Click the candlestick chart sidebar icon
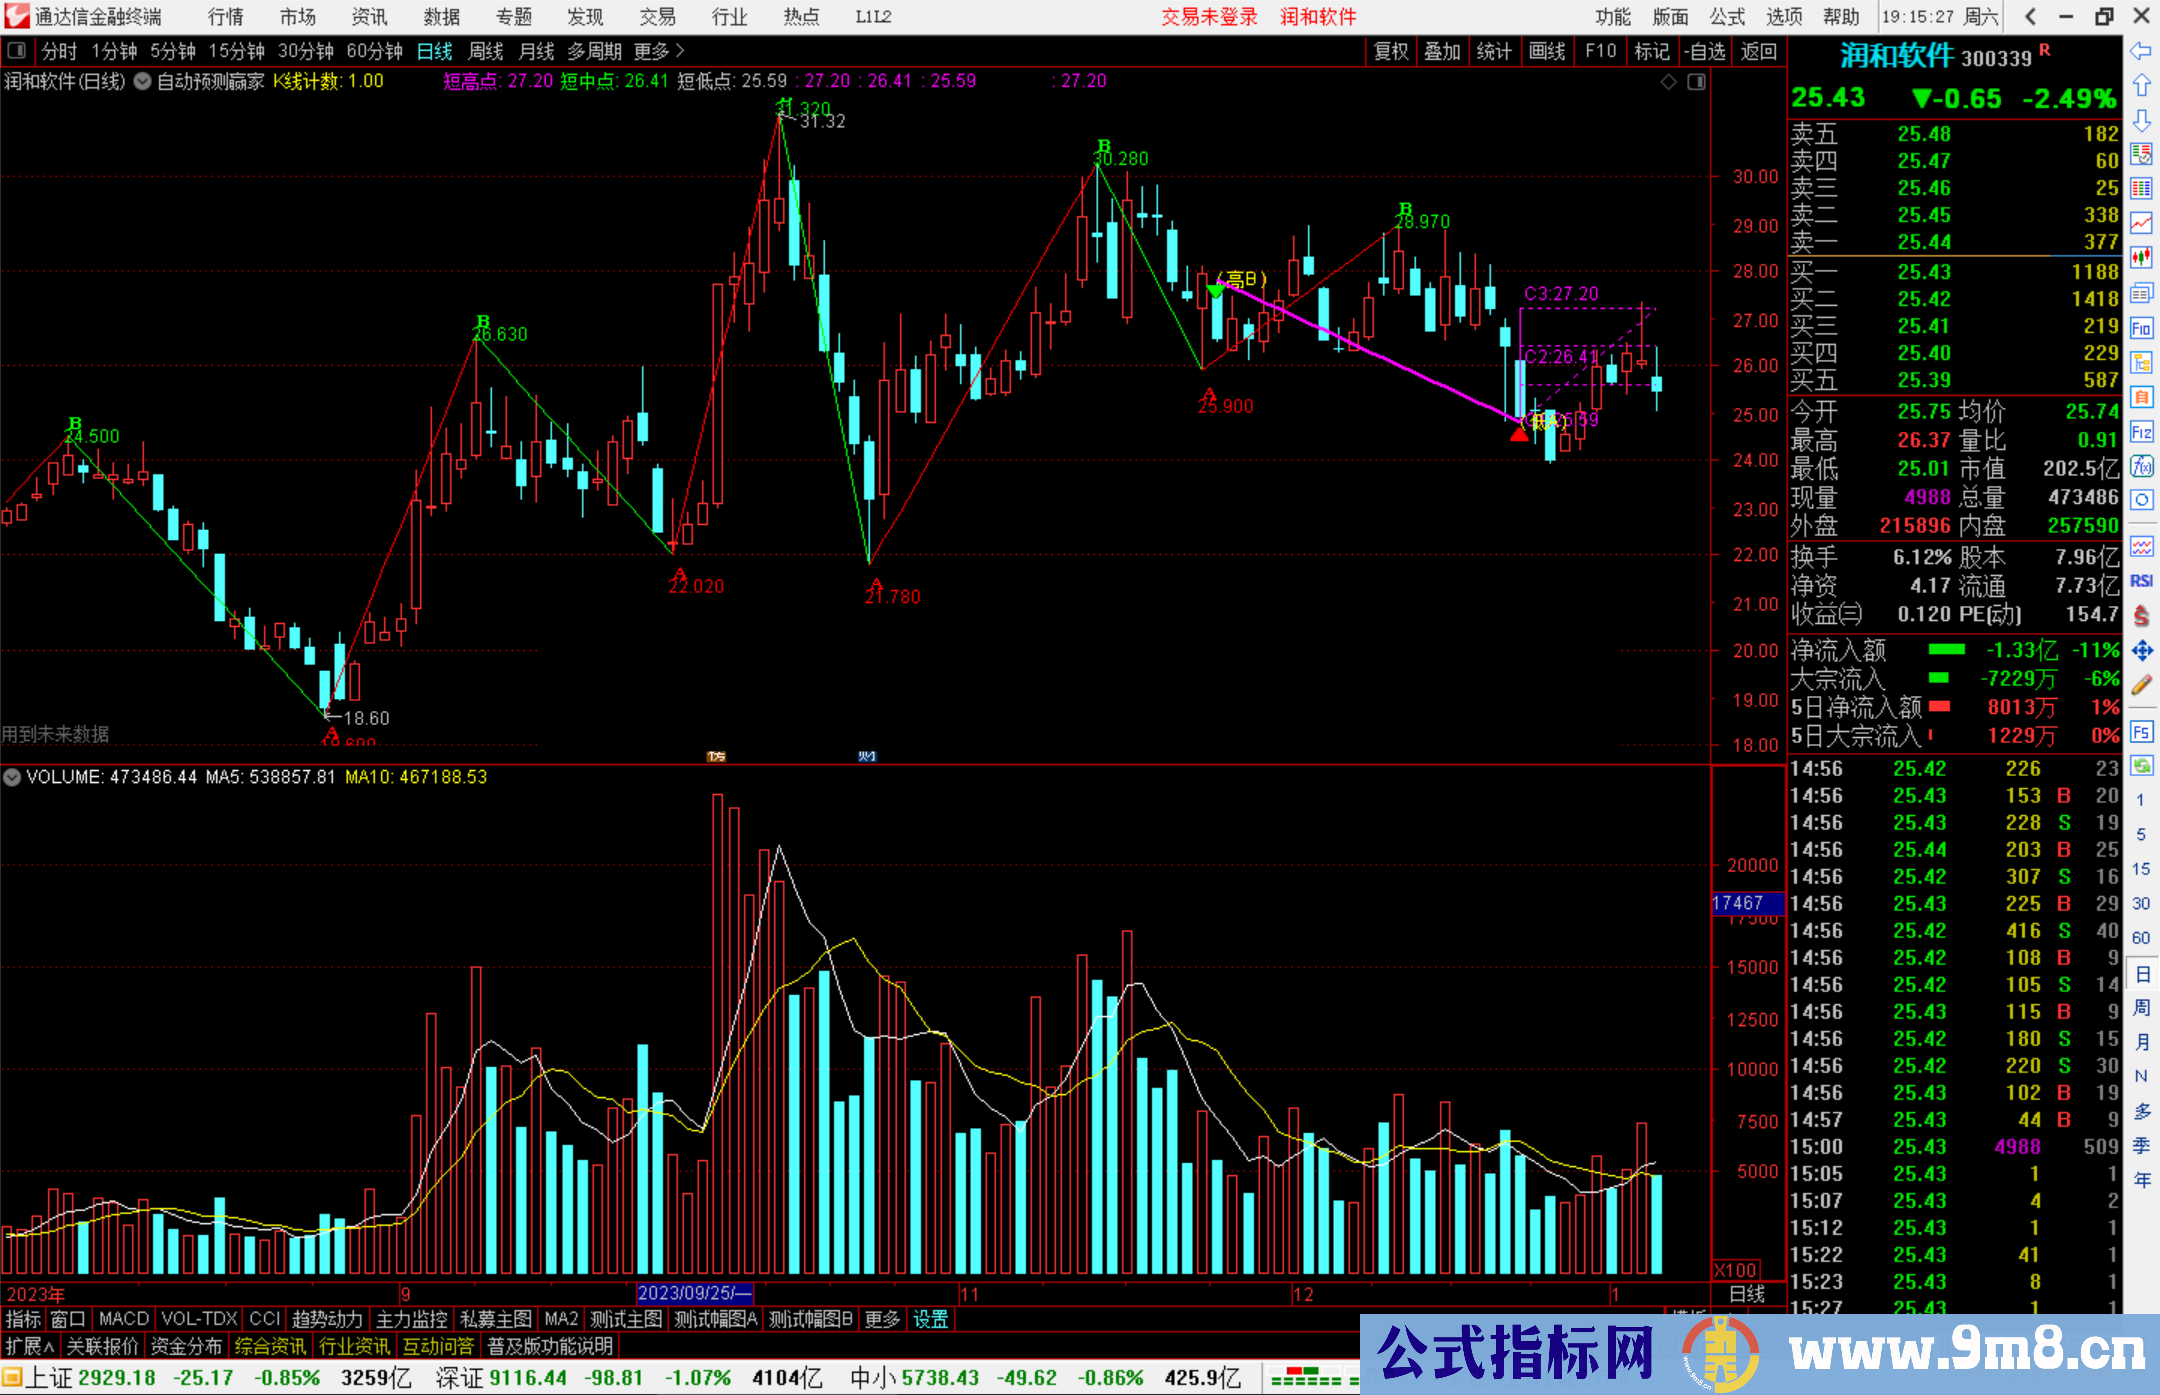 pyautogui.click(x=2141, y=258)
